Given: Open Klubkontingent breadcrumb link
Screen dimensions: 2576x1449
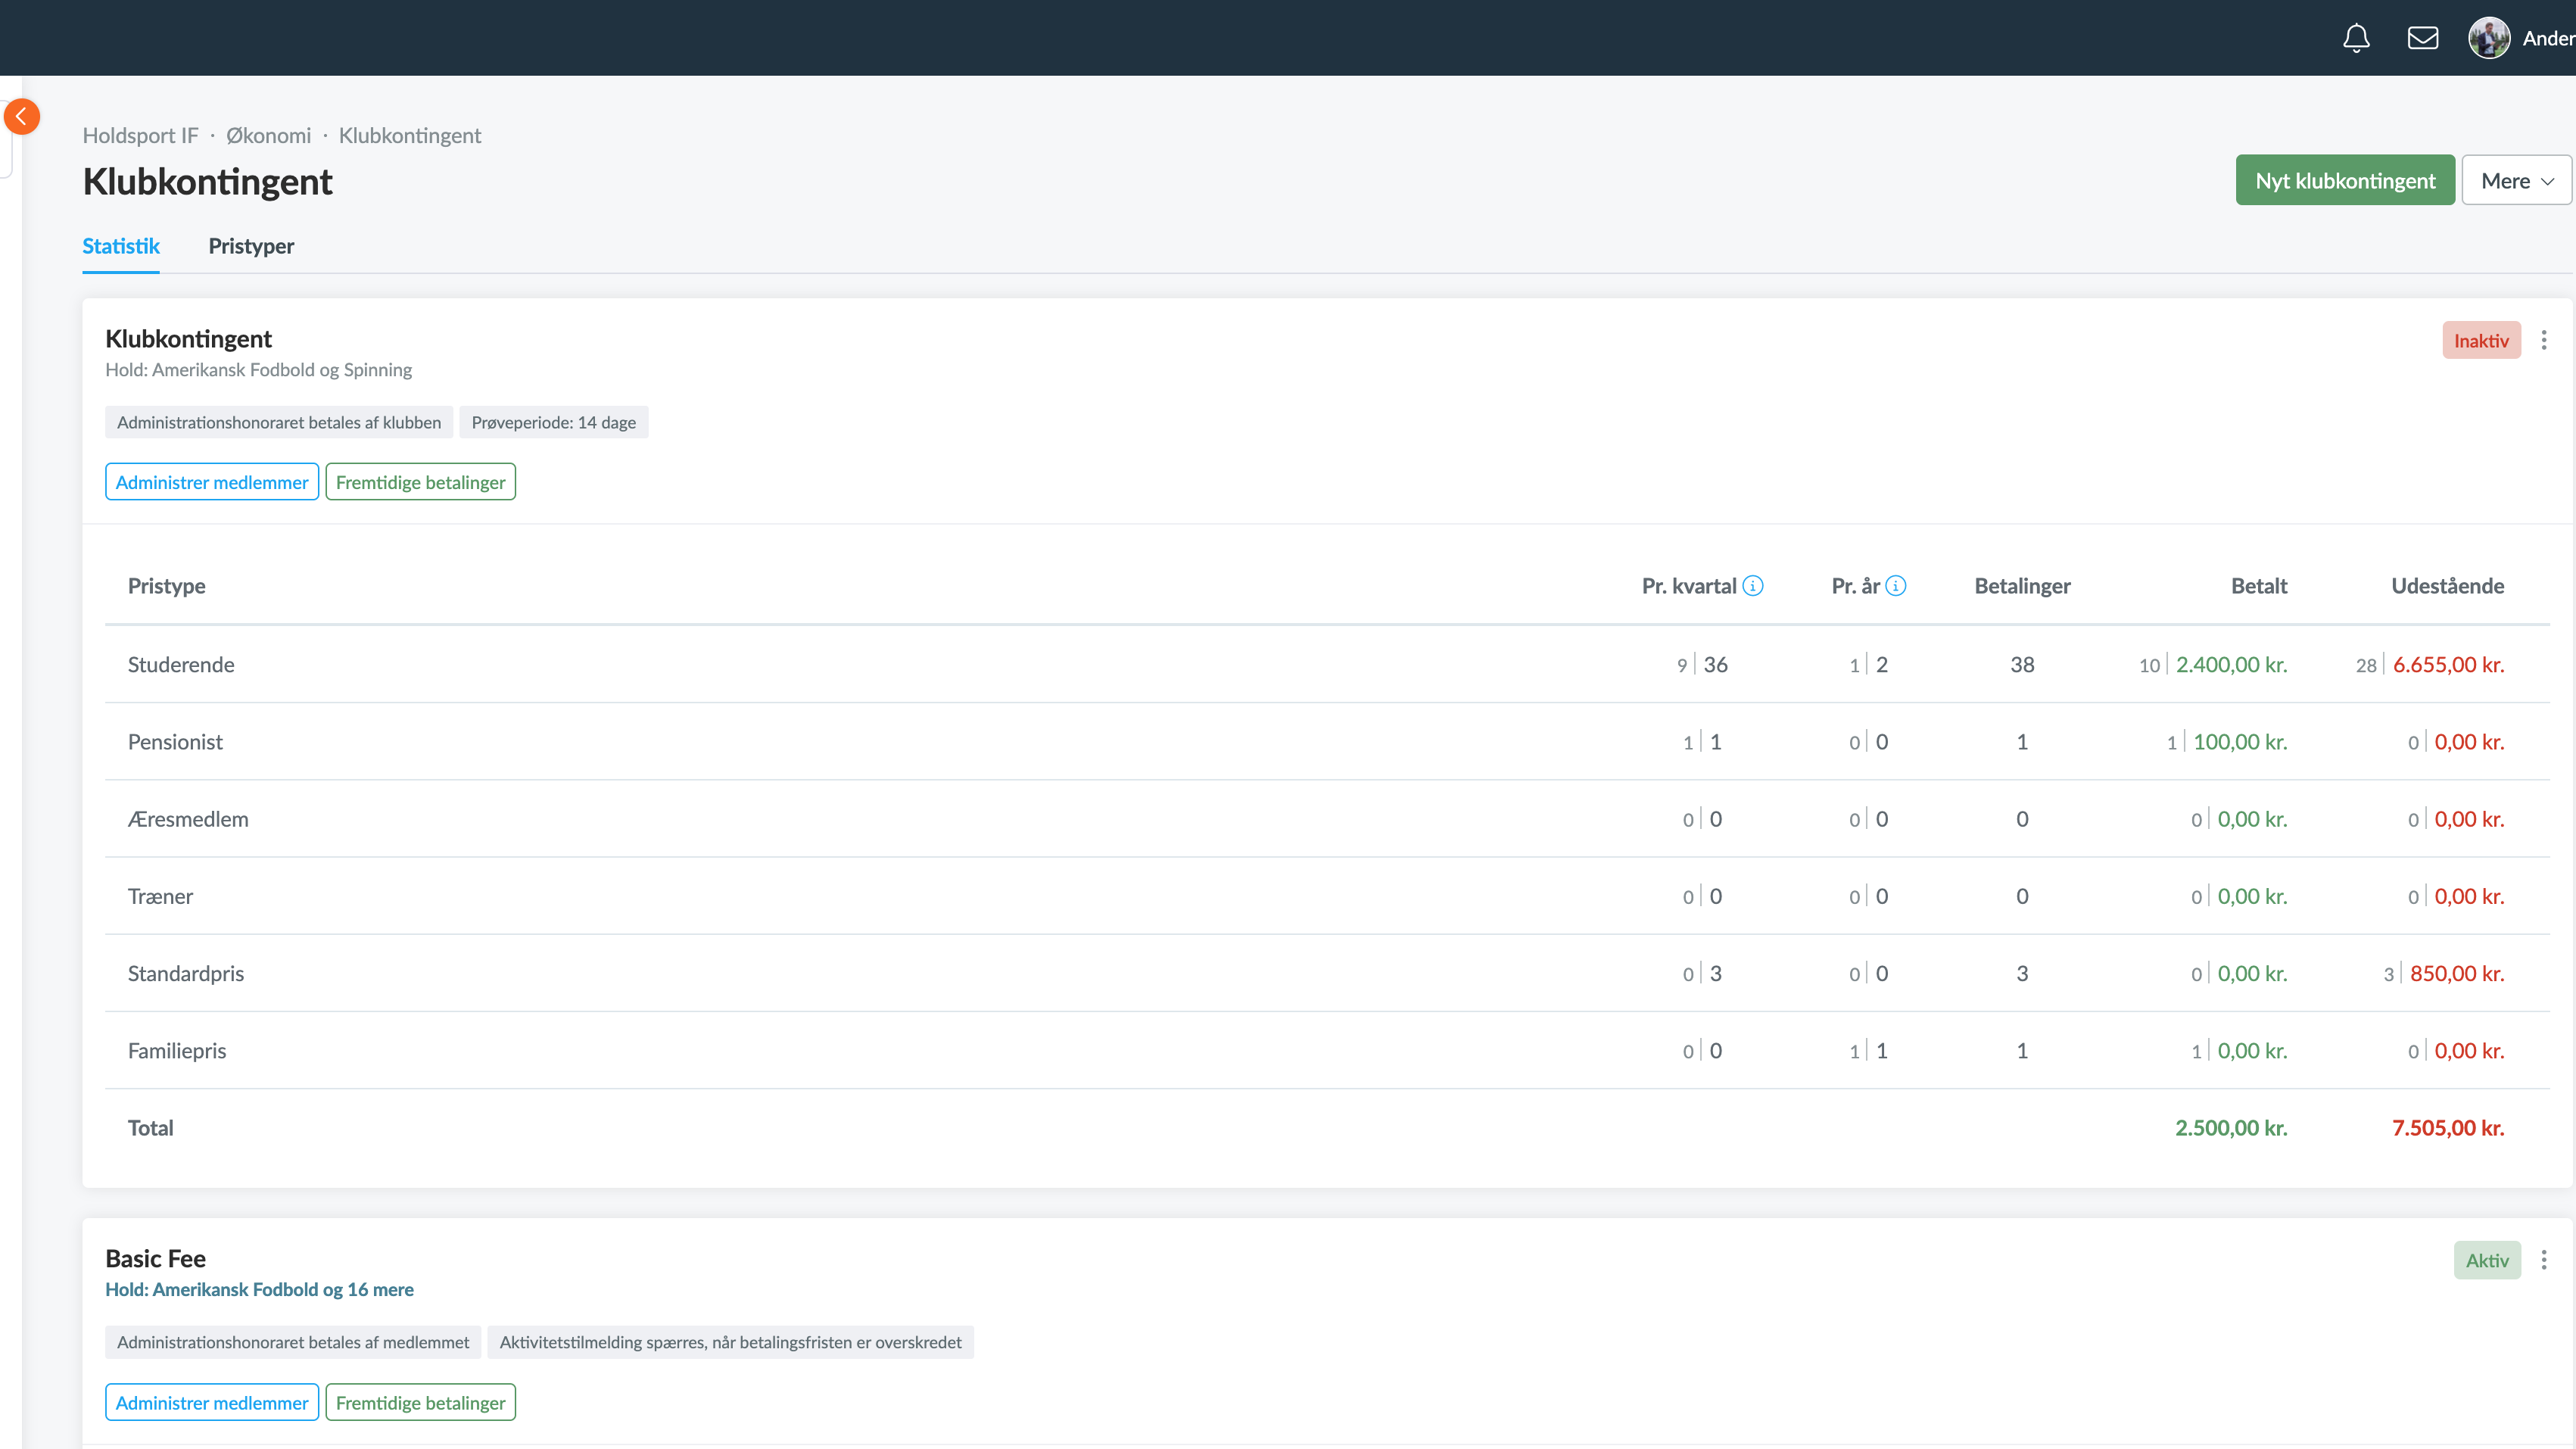Looking at the screenshot, I should coord(410,135).
